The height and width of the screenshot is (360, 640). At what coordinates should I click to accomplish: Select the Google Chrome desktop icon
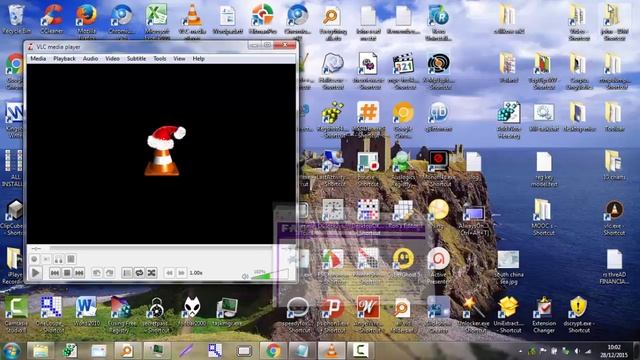(x=15, y=70)
